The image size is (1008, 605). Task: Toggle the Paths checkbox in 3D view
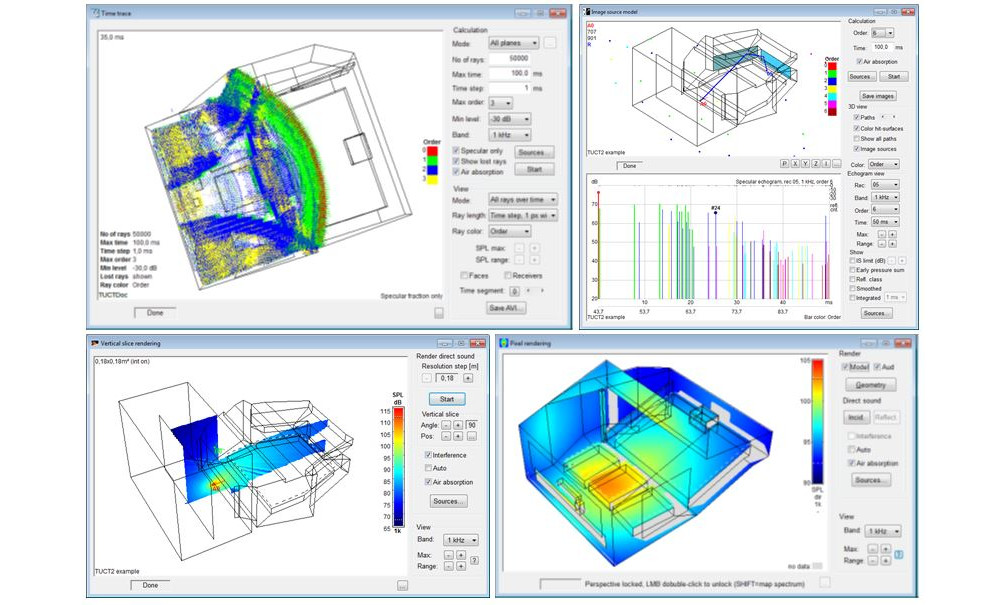[856, 118]
